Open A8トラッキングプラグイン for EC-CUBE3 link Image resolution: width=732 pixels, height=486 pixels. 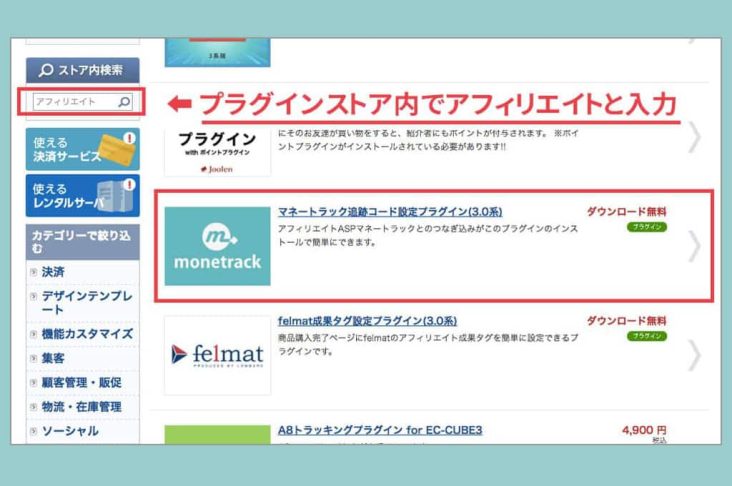pyautogui.click(x=380, y=430)
